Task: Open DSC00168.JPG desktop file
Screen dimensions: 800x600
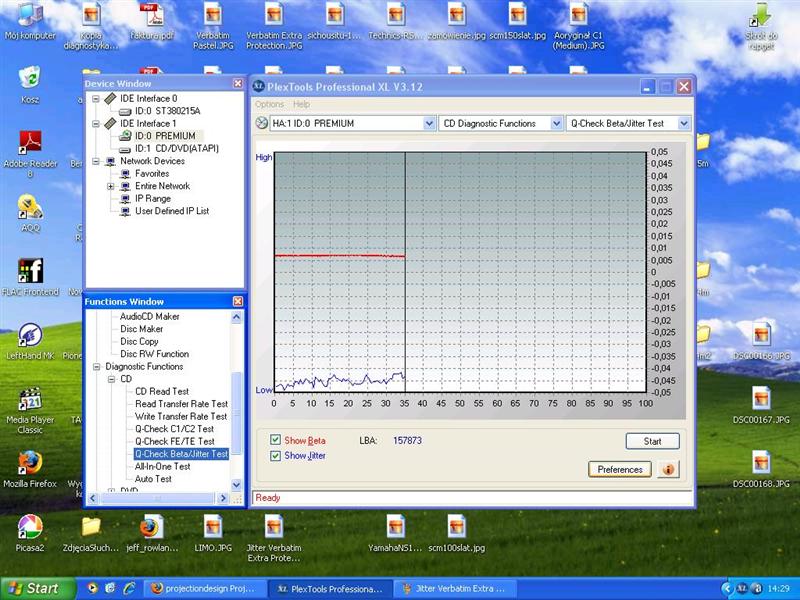Action: (x=761, y=469)
